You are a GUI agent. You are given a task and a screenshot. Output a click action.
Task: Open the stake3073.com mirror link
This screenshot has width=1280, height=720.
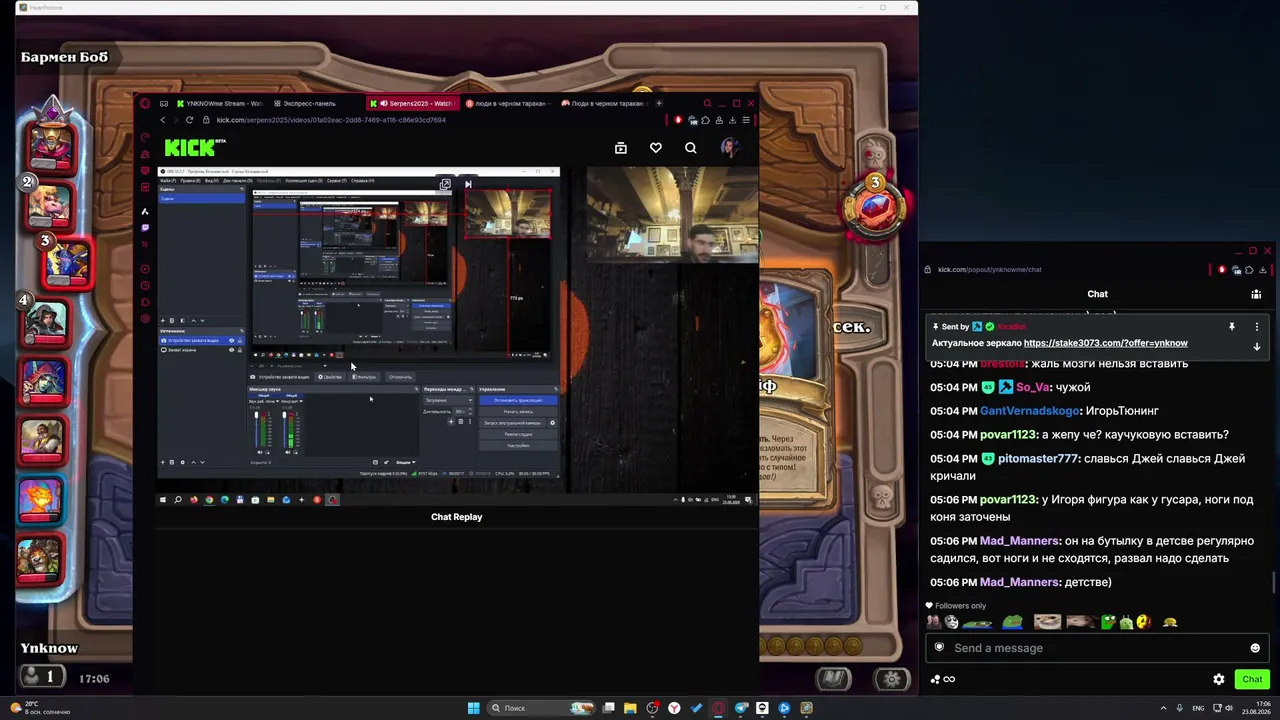click(1106, 343)
